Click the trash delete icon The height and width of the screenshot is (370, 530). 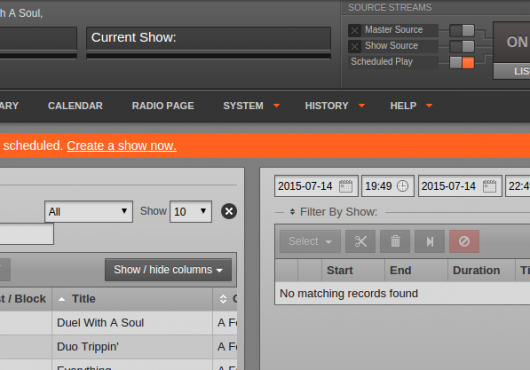395,242
